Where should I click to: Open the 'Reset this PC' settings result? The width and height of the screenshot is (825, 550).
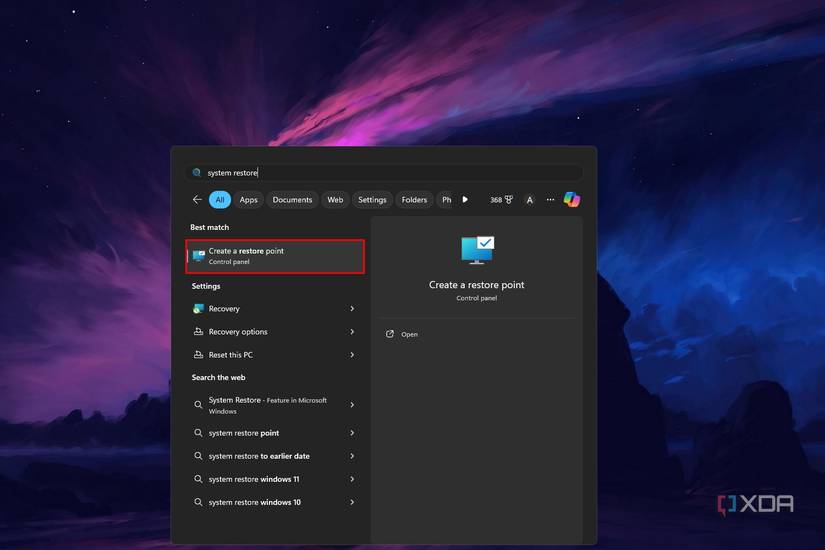275,355
